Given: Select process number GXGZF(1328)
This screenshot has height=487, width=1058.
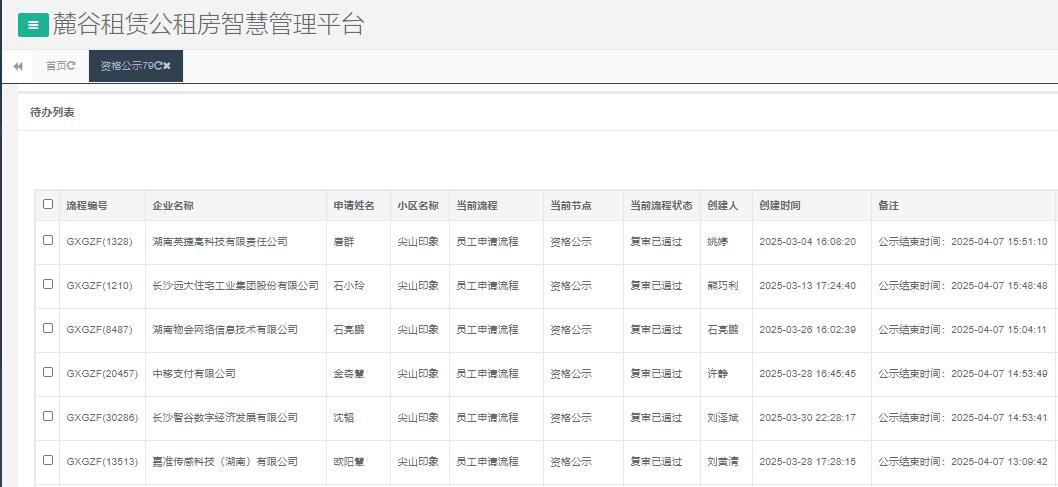Looking at the screenshot, I should click(99, 241).
